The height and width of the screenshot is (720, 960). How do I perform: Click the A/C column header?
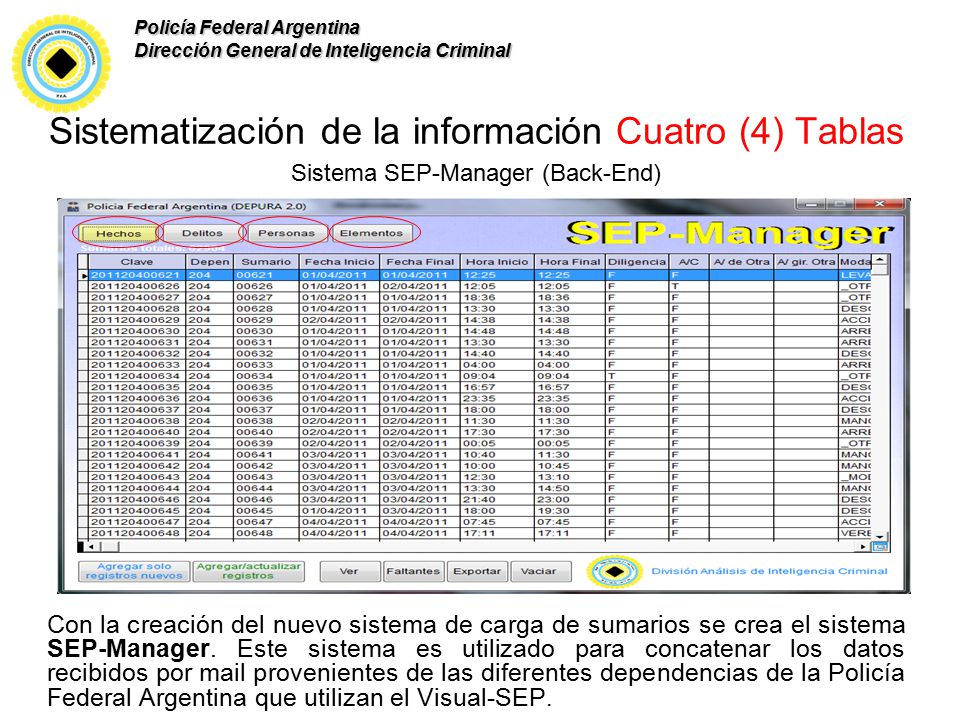coord(689,261)
